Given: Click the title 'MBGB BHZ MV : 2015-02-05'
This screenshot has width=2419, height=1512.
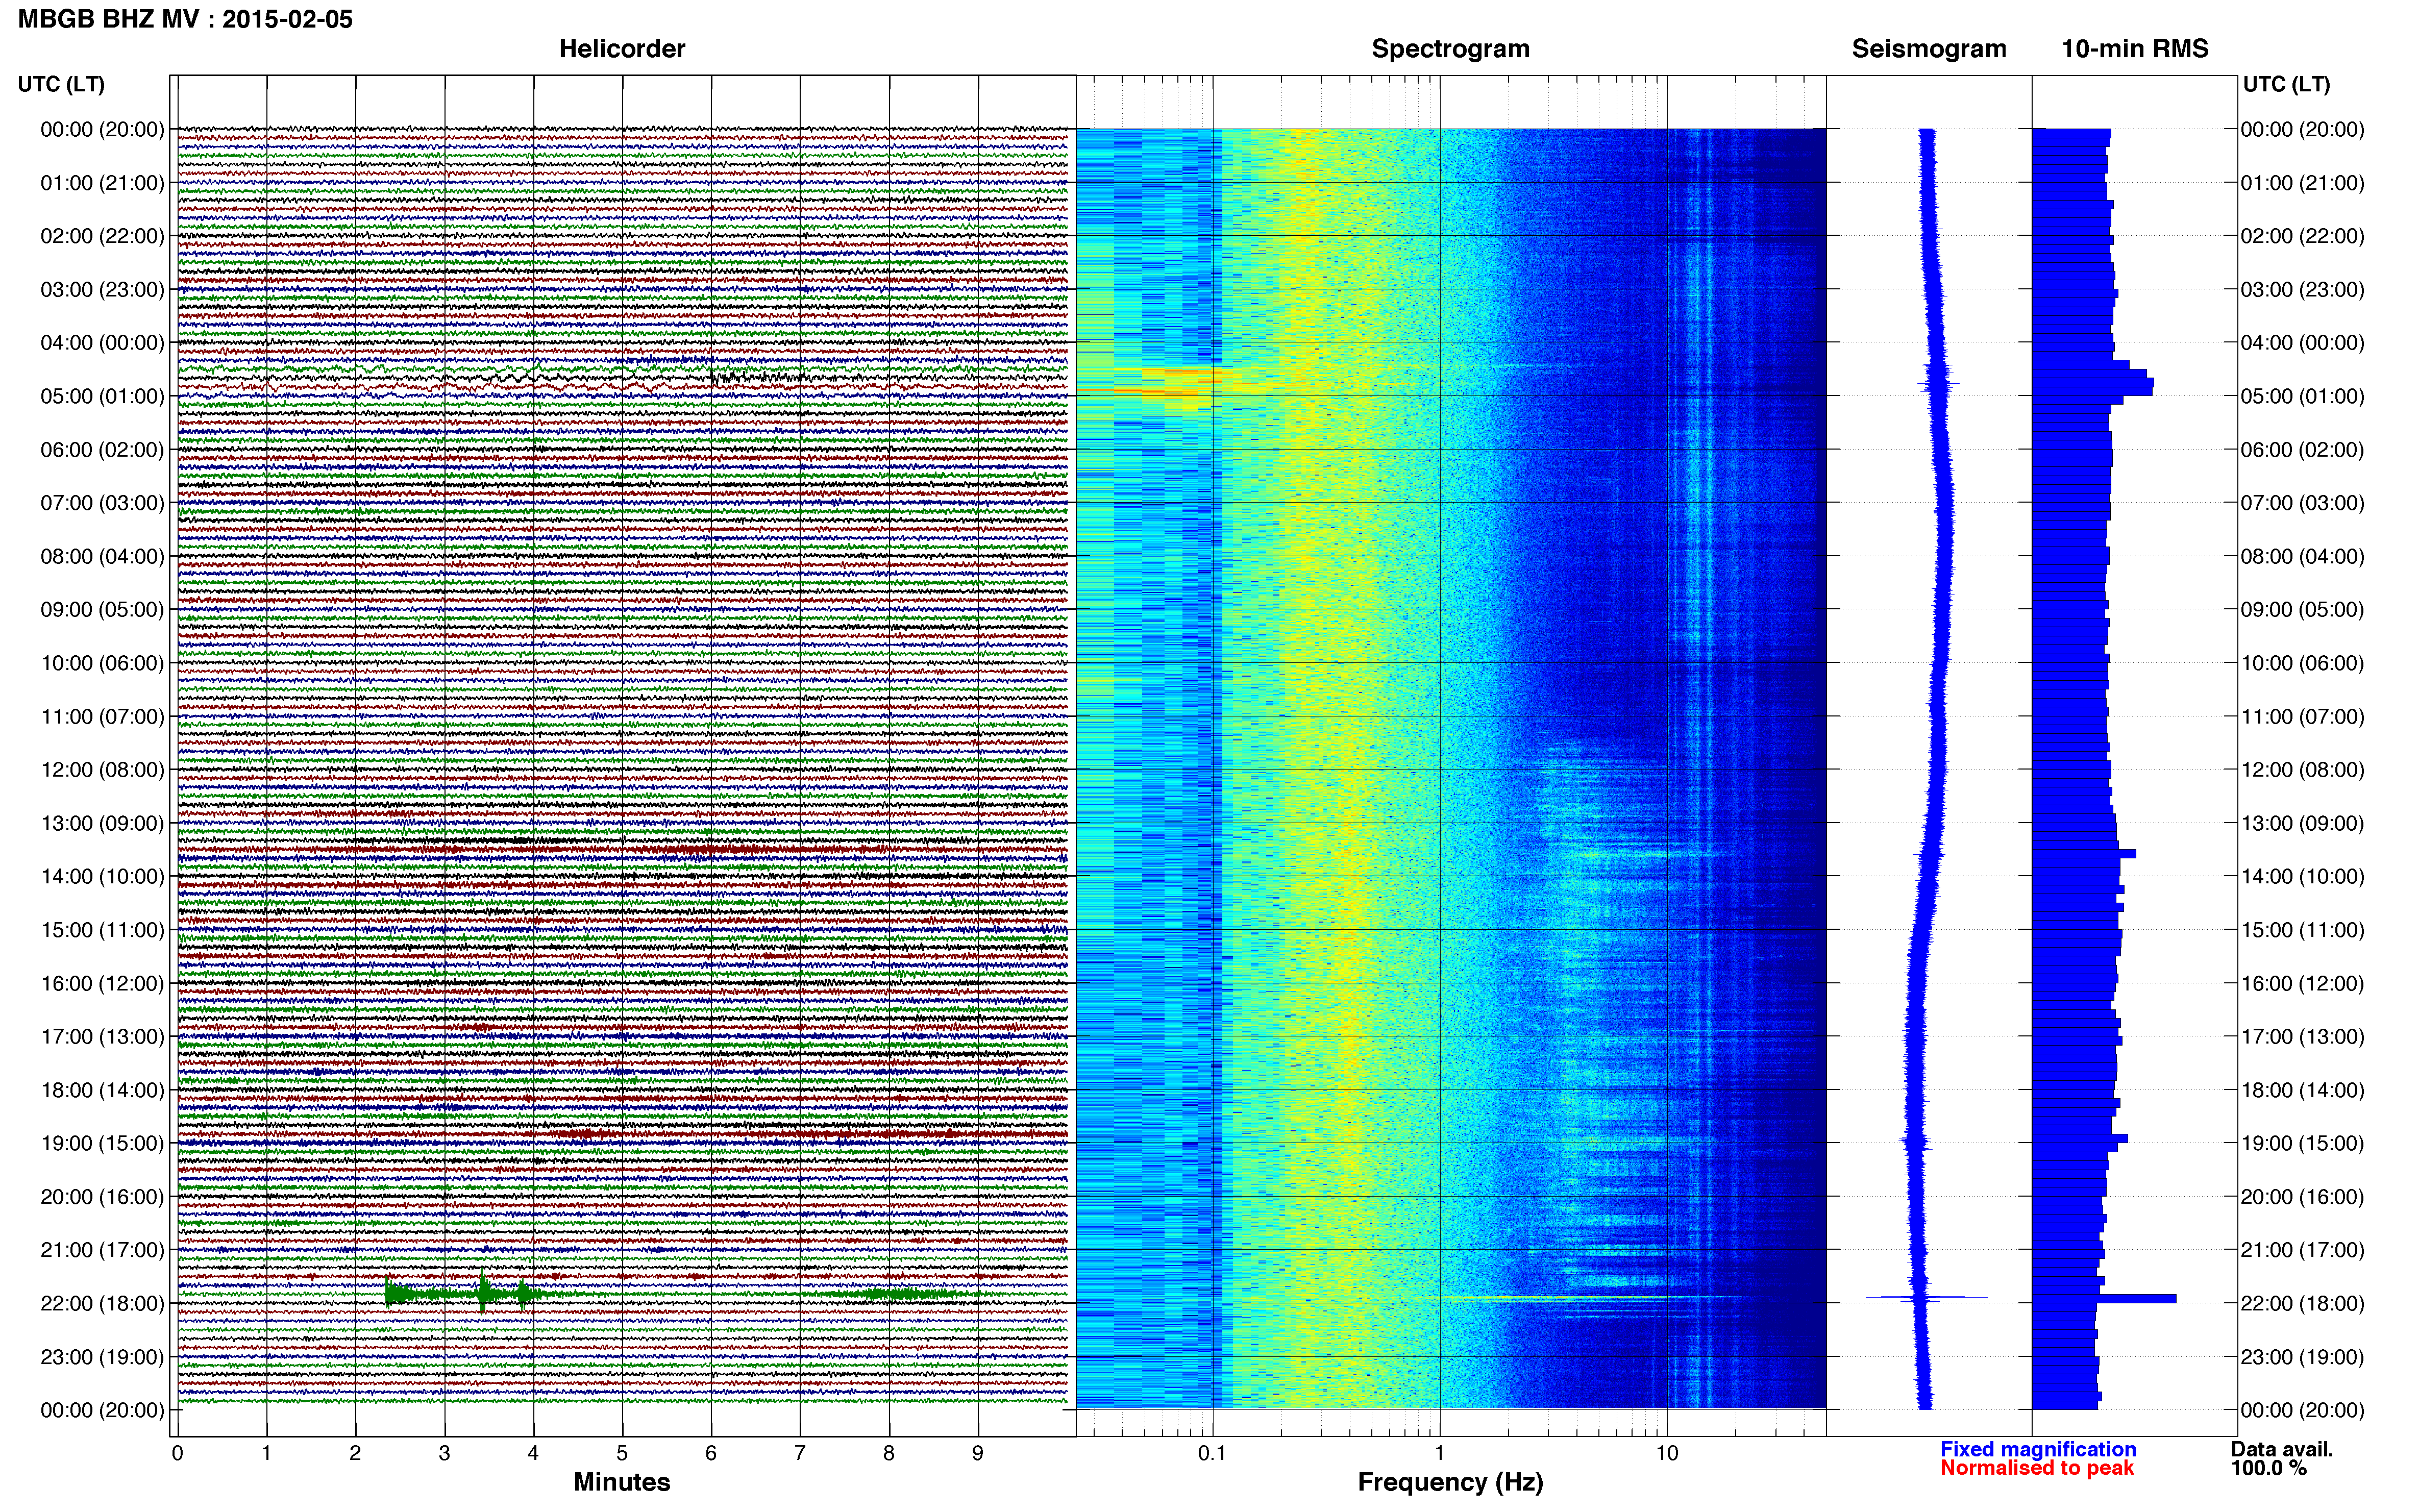Looking at the screenshot, I should point(185,19).
